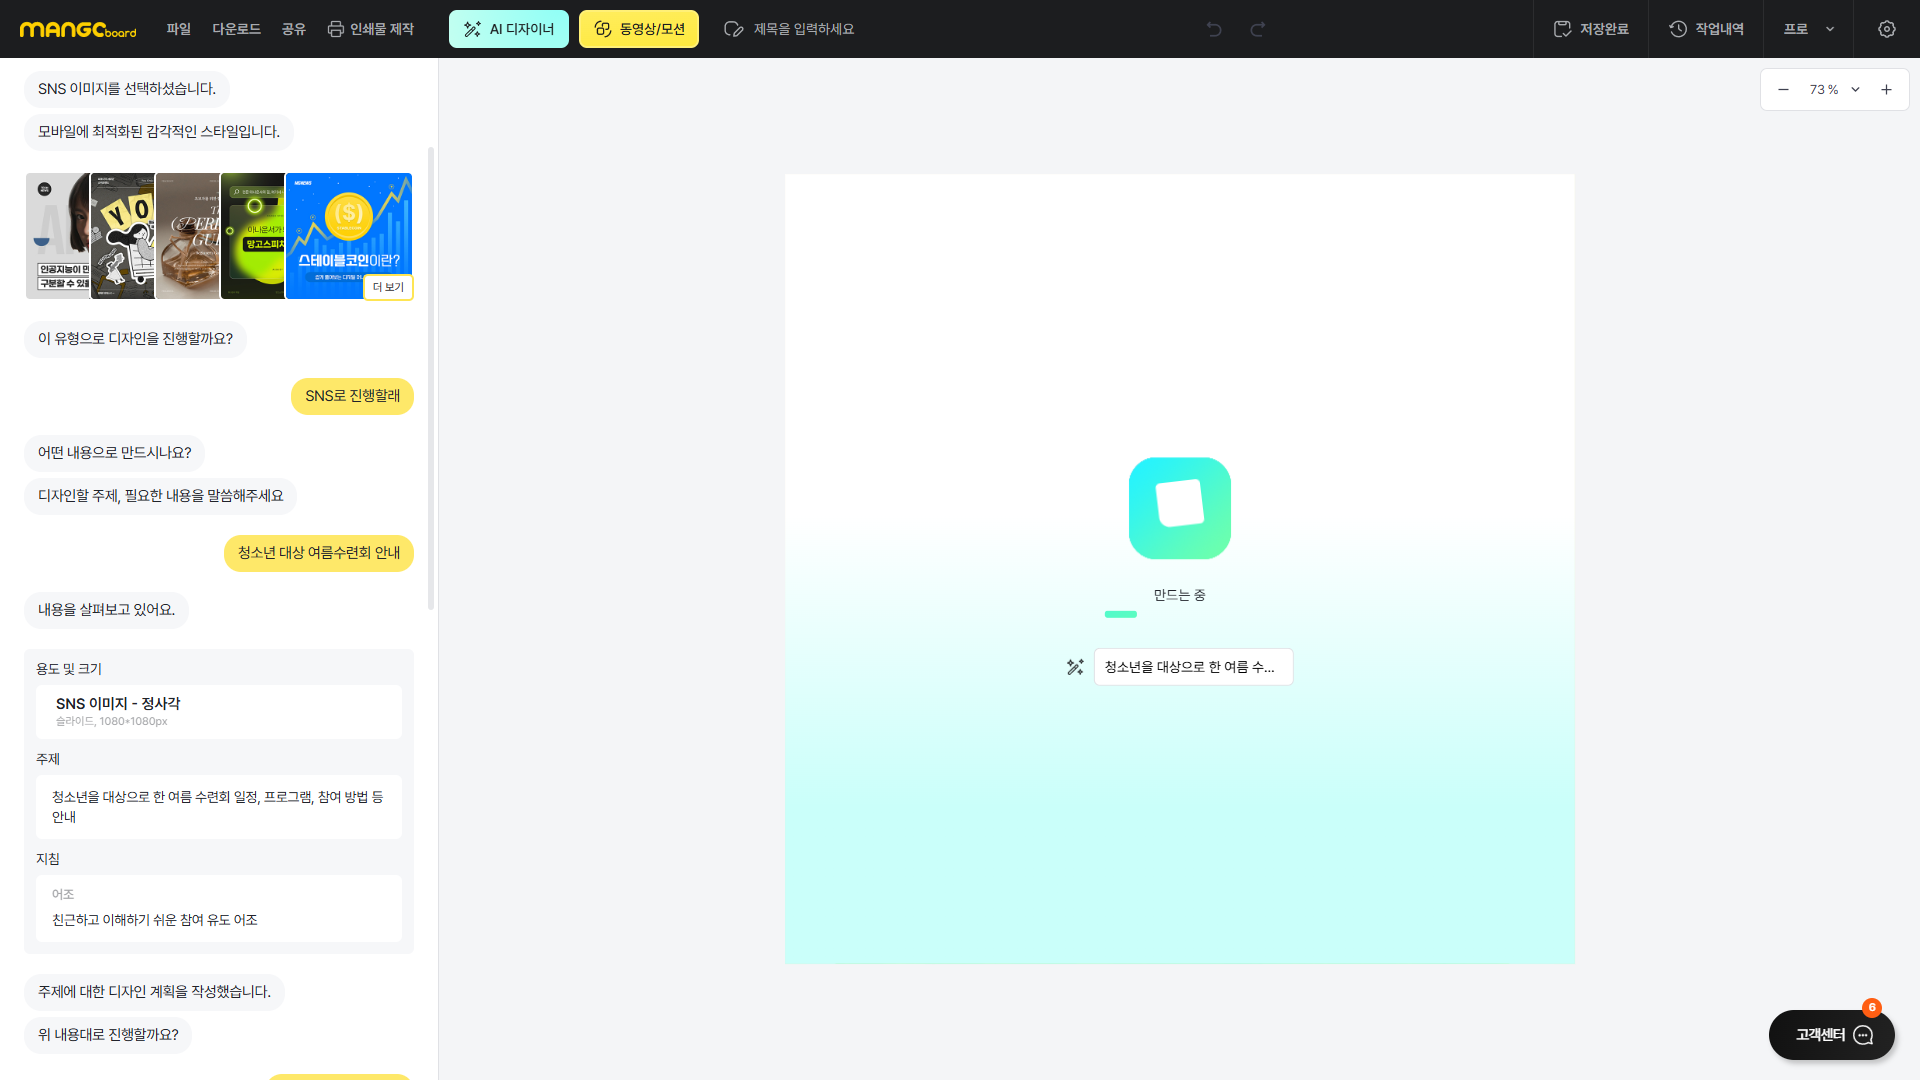1920x1080 pixels.
Task: Click the 제목을 입력하세요 title field
Action: click(803, 29)
